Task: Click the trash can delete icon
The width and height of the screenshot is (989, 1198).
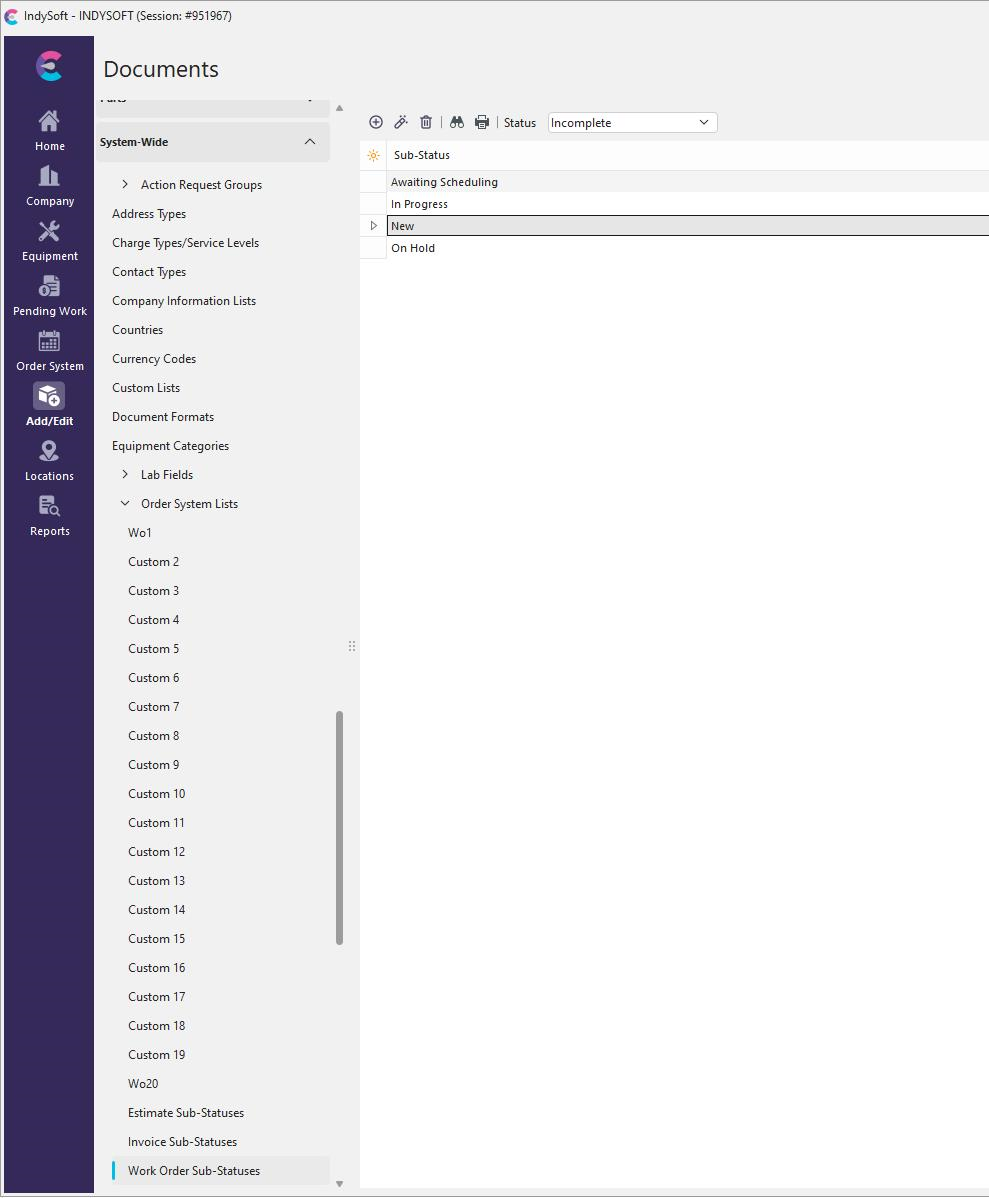Action: (x=426, y=122)
